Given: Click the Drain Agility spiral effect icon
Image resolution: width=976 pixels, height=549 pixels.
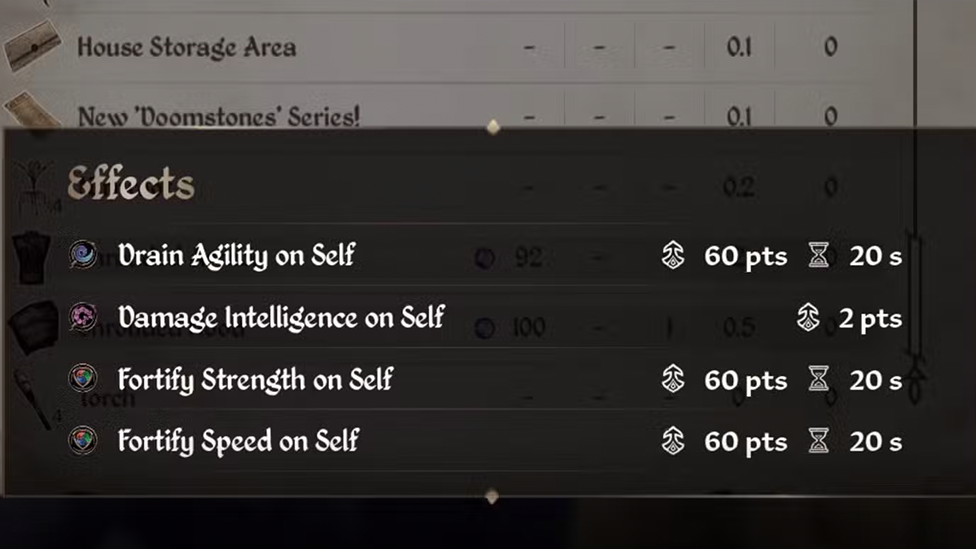Looking at the screenshot, I should 82,255.
